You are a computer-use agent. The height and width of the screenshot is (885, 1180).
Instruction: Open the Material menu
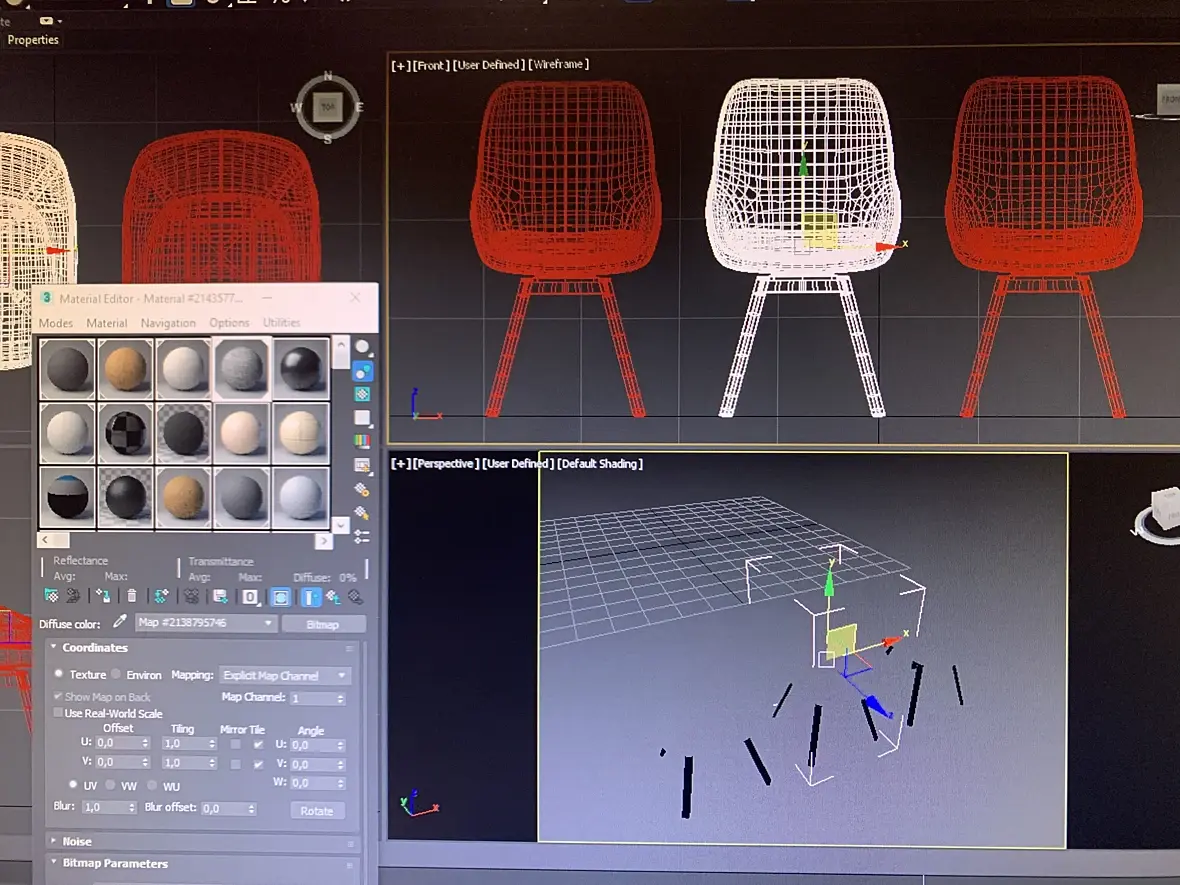(x=107, y=323)
